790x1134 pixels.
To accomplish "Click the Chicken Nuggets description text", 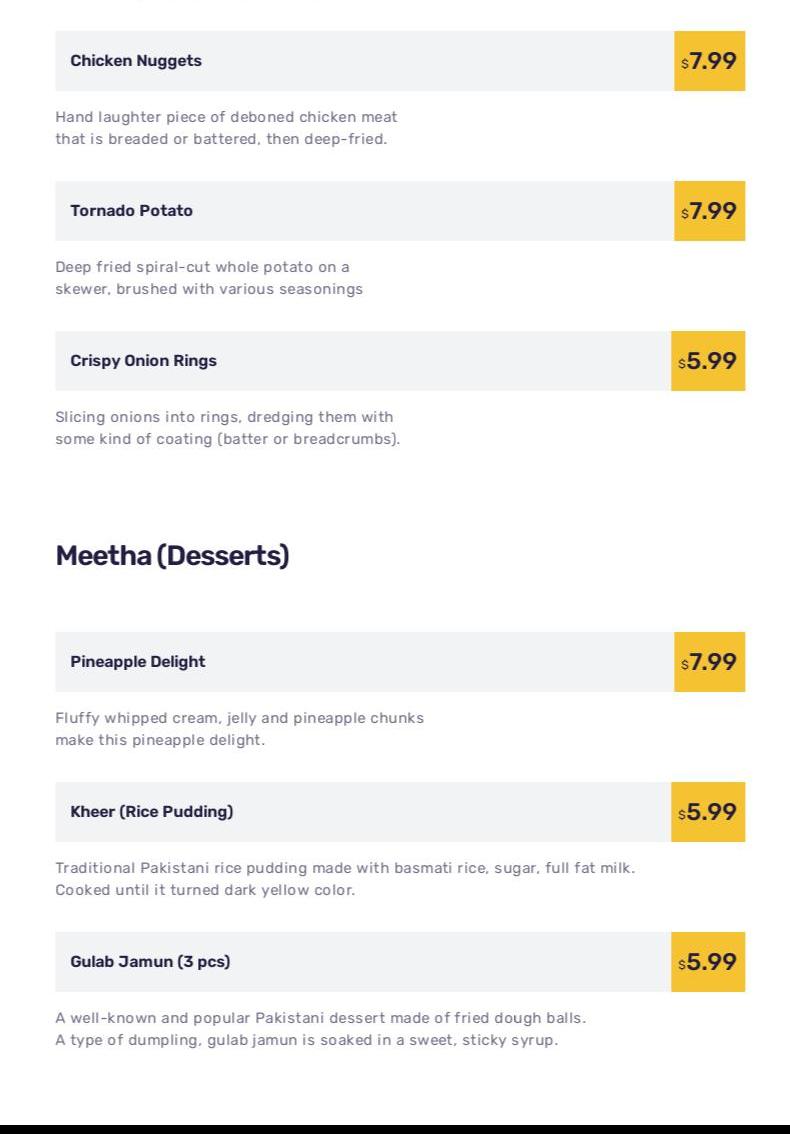I will point(226,128).
